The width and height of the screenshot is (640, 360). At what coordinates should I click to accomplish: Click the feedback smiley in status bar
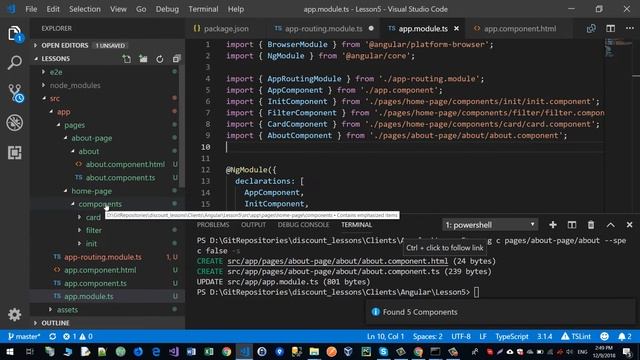pos(604,337)
